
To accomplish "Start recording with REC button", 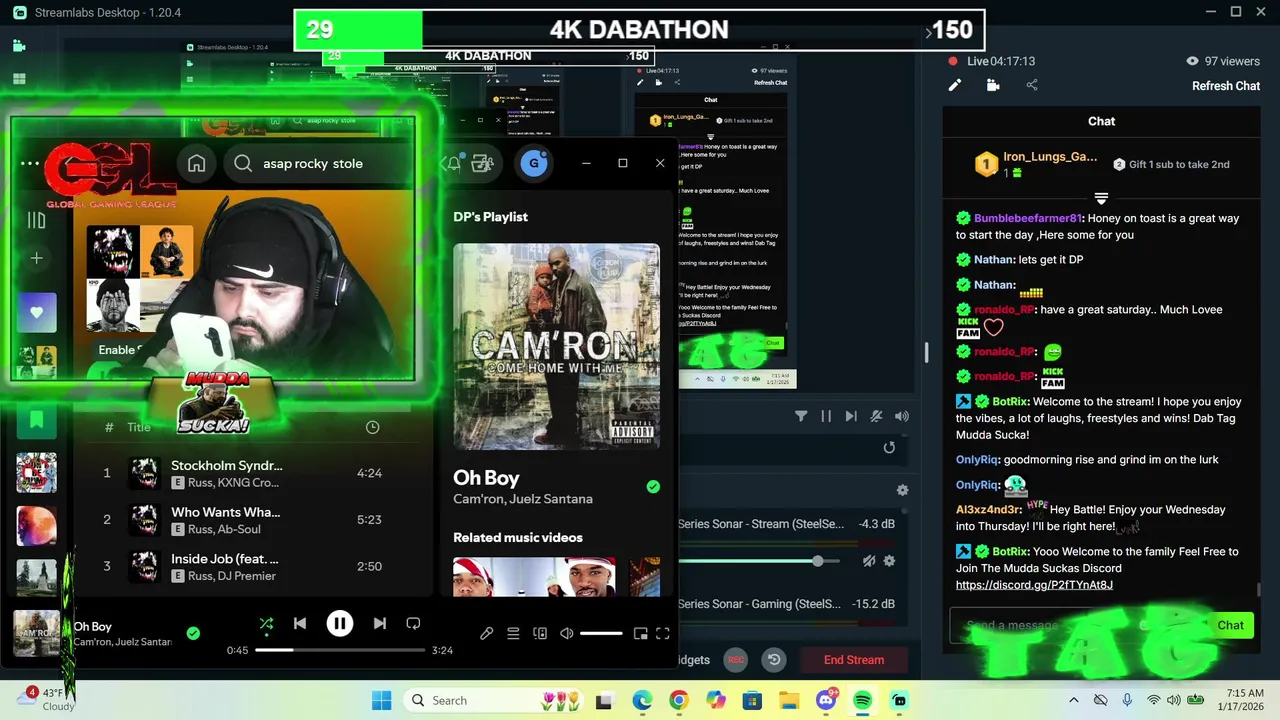I will pyautogui.click(x=736, y=660).
